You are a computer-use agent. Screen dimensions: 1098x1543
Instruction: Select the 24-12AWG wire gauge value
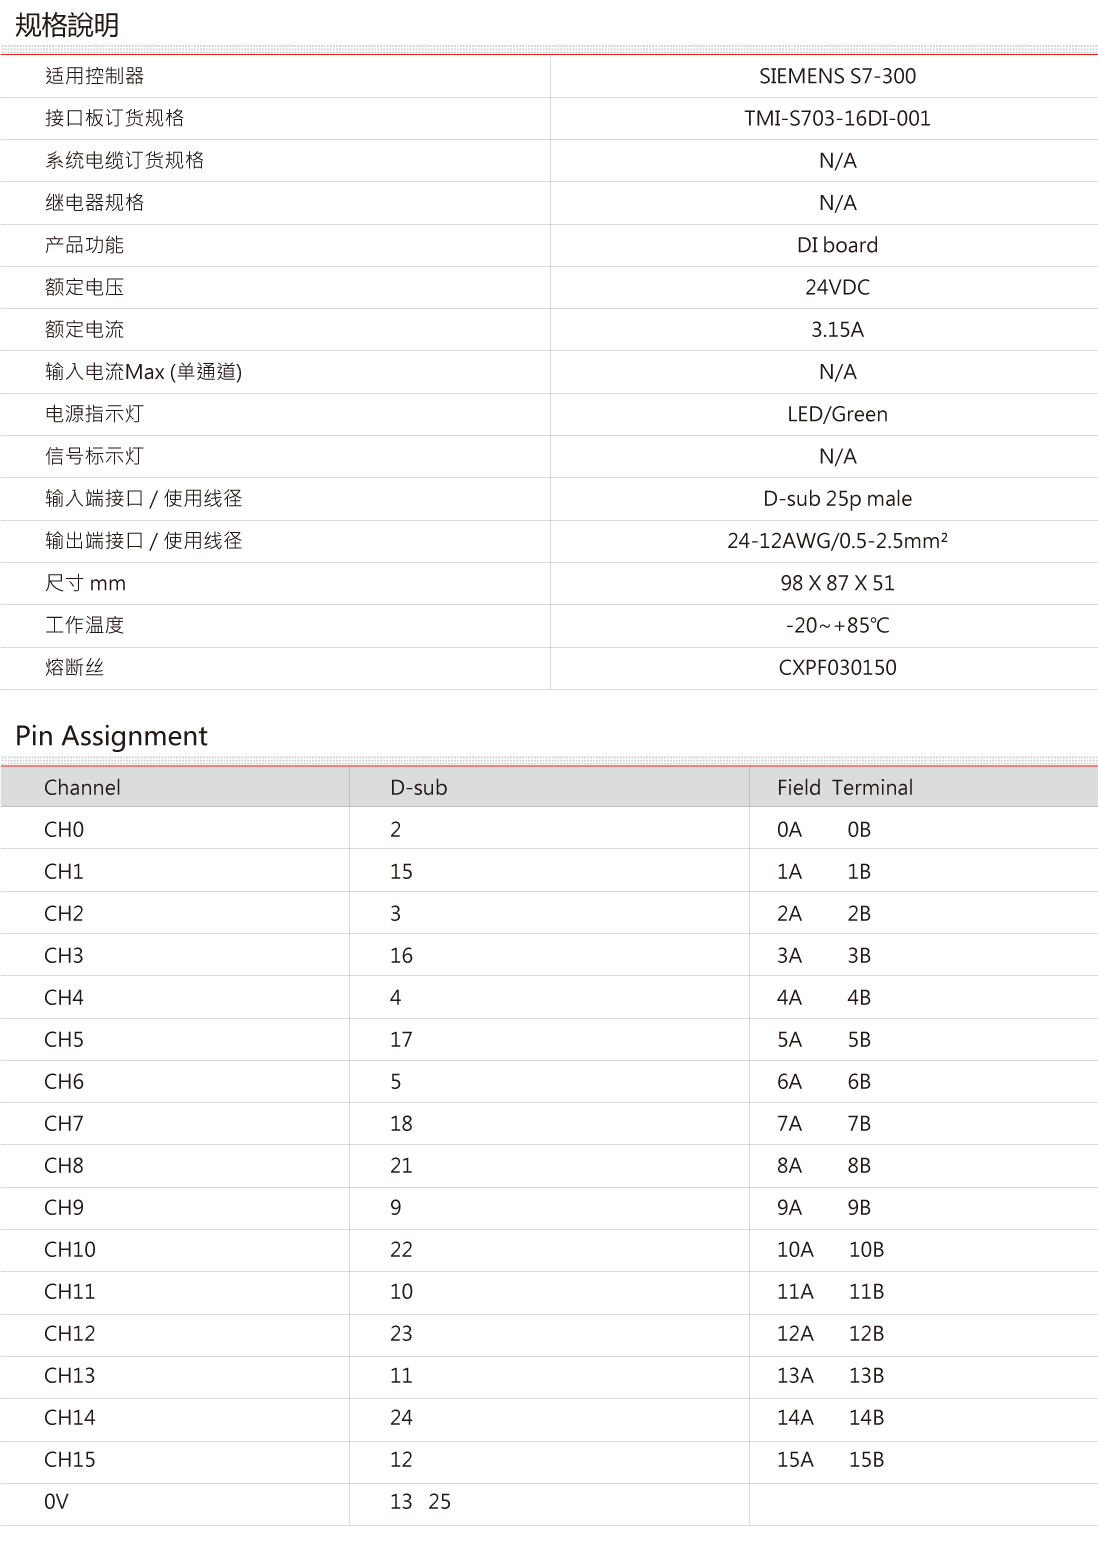[837, 541]
